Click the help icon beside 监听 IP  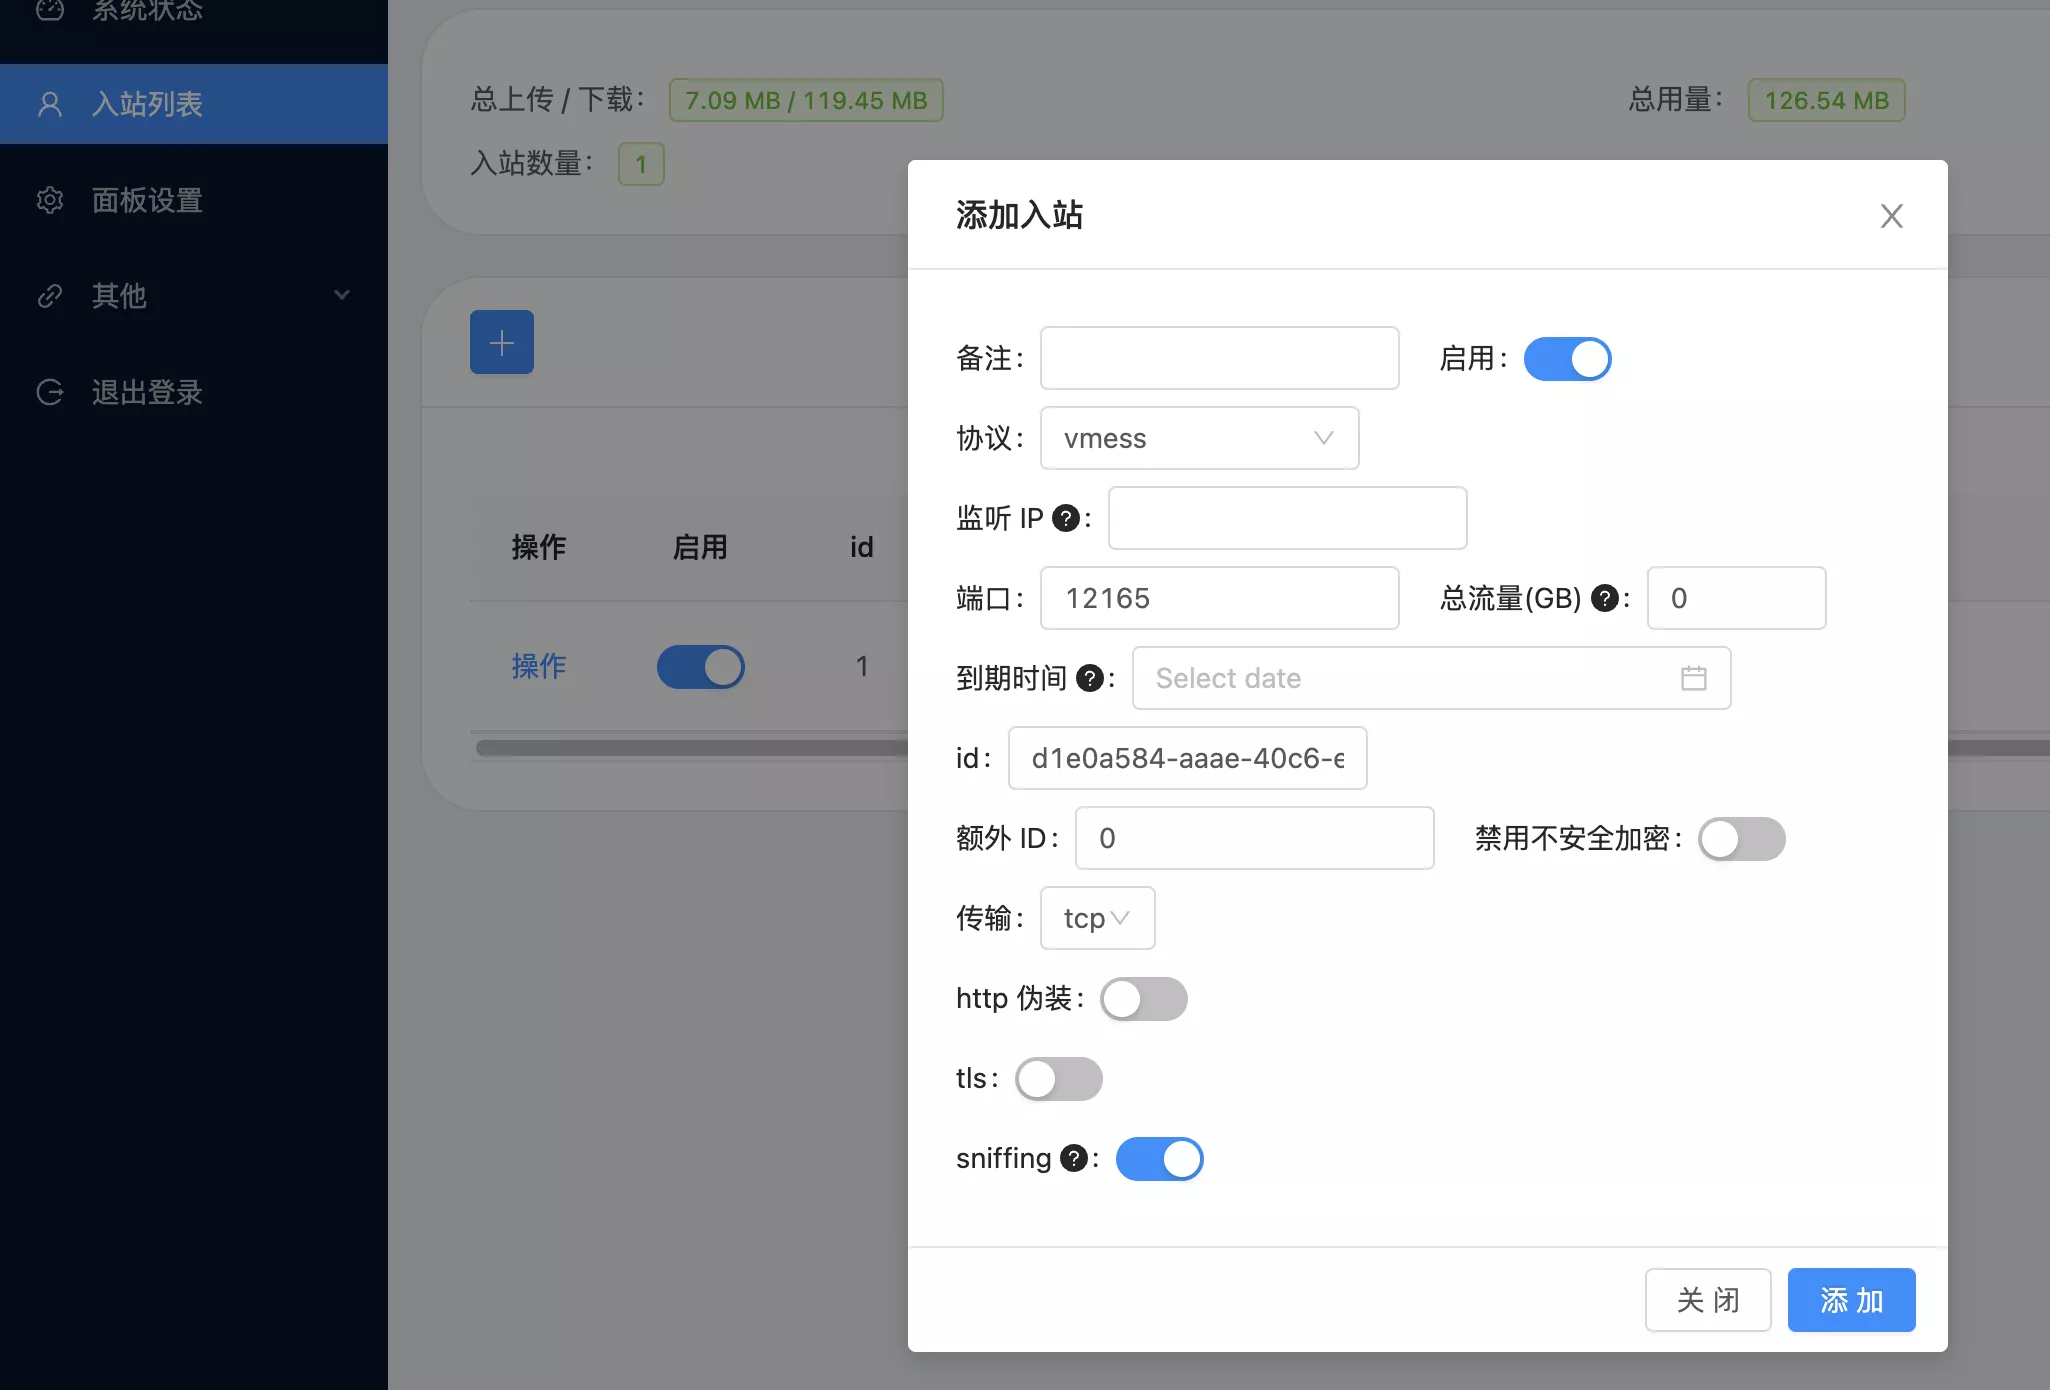coord(1066,518)
